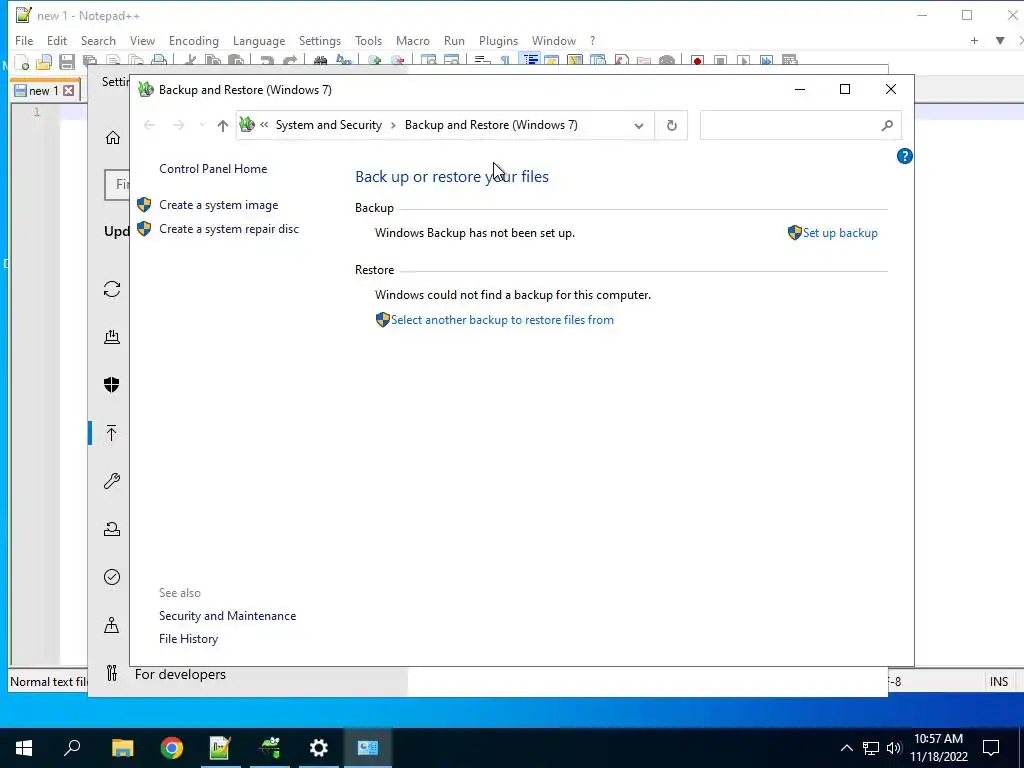Click the Create a system image link
The image size is (1024, 768).
click(x=219, y=205)
